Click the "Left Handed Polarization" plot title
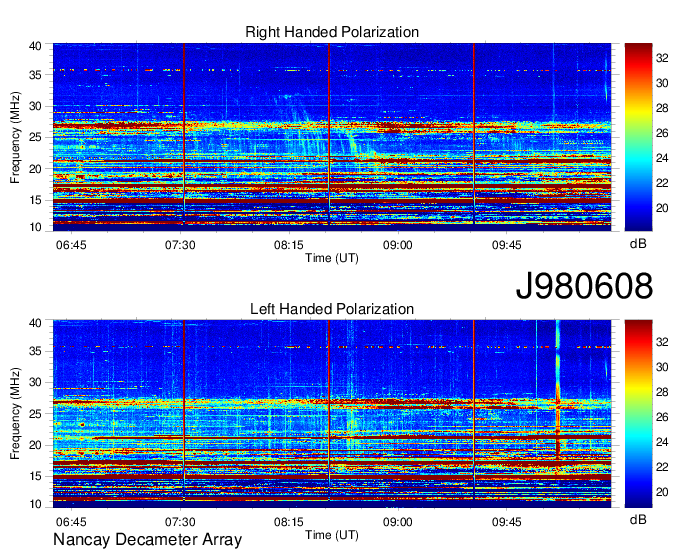This screenshot has width=680, height=552. pos(332,309)
